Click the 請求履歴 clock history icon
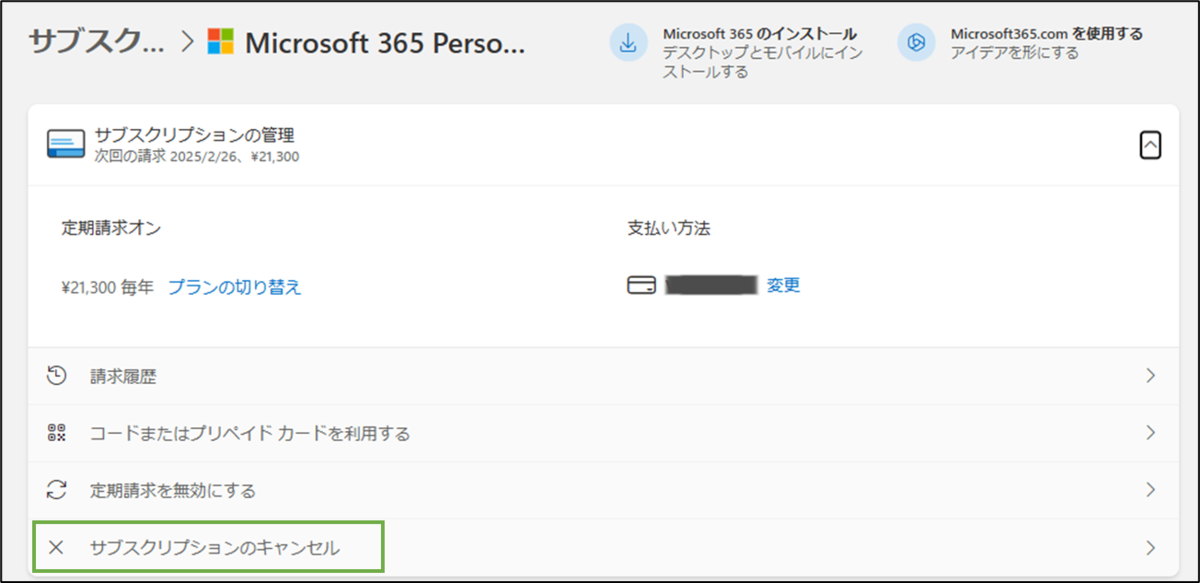The width and height of the screenshot is (1200, 583). [x=57, y=376]
